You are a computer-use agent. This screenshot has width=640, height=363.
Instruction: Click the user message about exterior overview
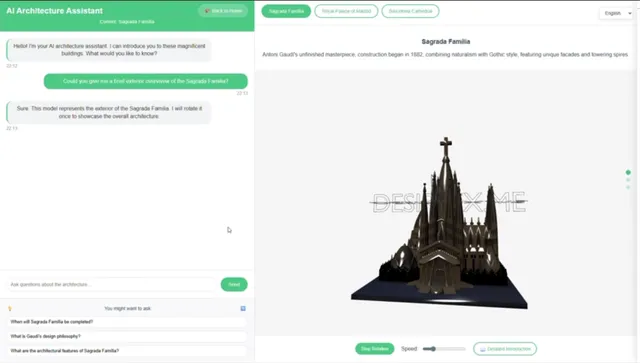coord(146,81)
